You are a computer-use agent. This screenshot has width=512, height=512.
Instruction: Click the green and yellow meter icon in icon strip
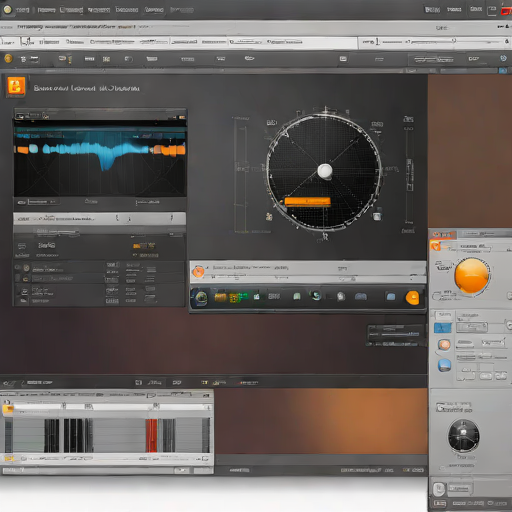tap(238, 297)
